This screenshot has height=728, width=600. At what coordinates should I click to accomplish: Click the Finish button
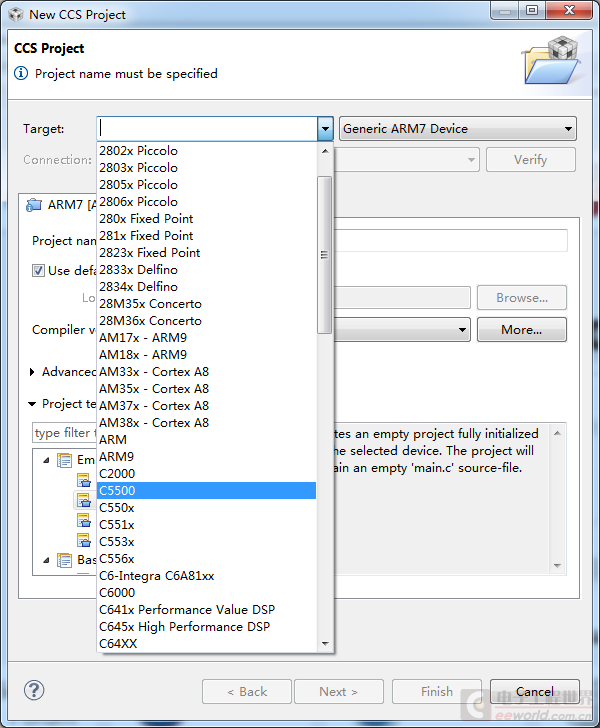click(x=437, y=692)
